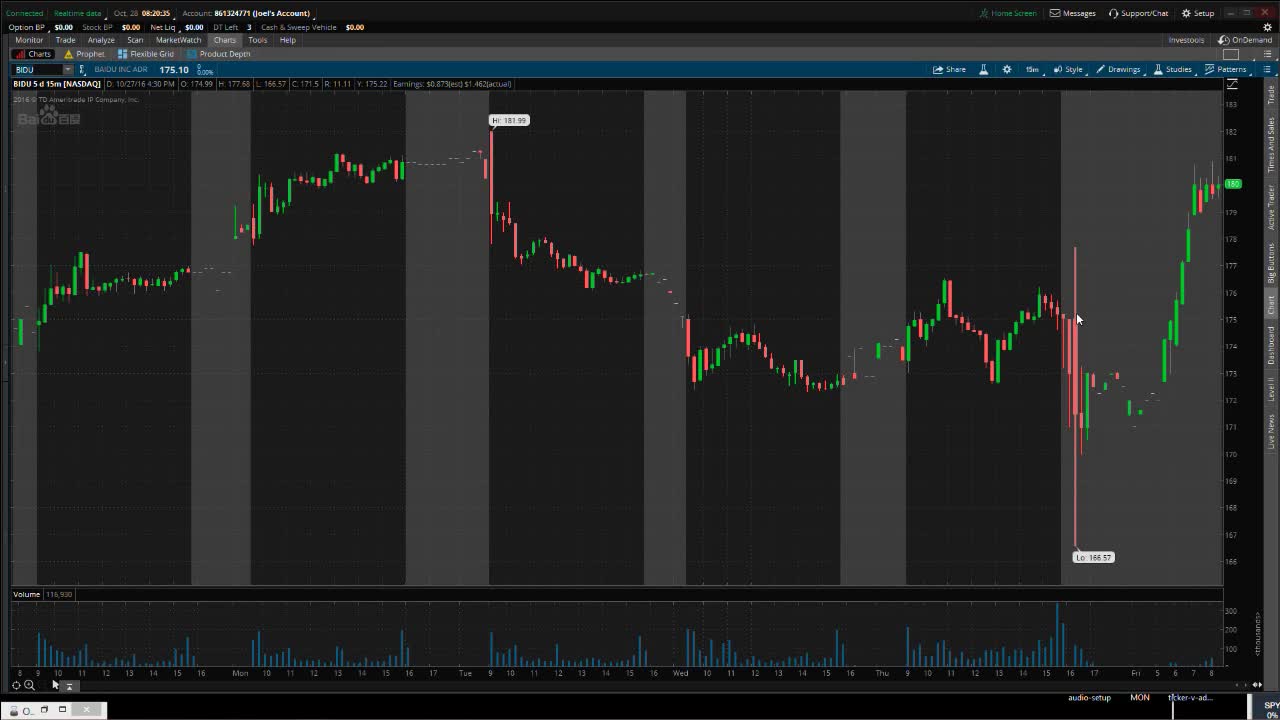Expand the symbol selector dropdown arrow

pos(68,70)
